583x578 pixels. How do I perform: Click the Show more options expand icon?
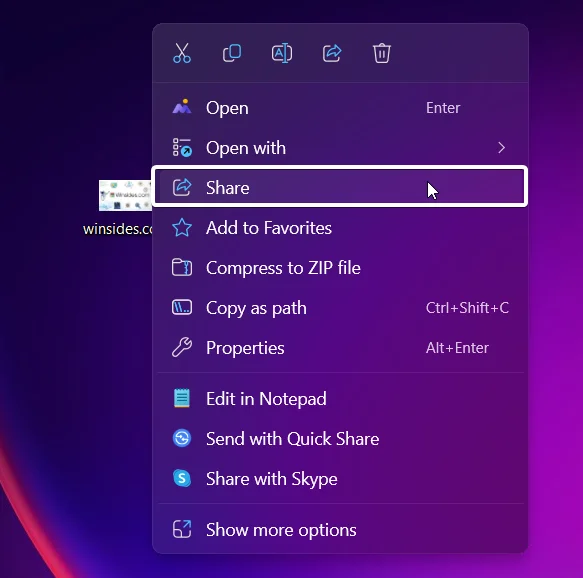point(182,529)
